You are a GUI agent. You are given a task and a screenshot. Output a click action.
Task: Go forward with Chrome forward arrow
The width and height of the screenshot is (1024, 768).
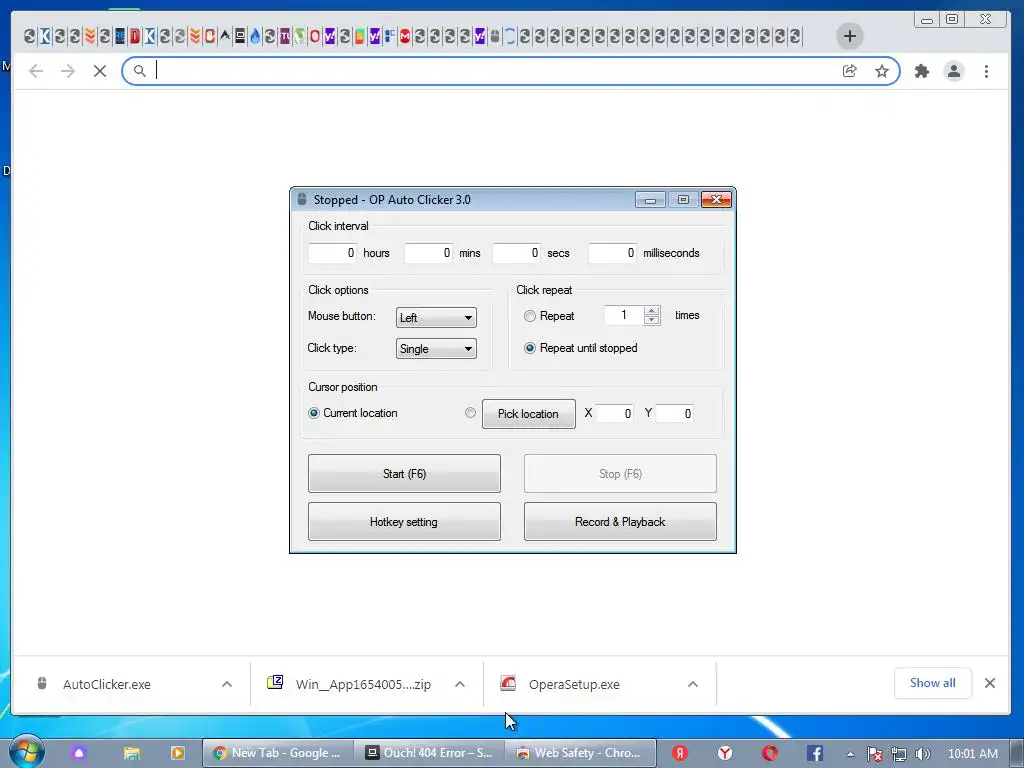point(68,71)
